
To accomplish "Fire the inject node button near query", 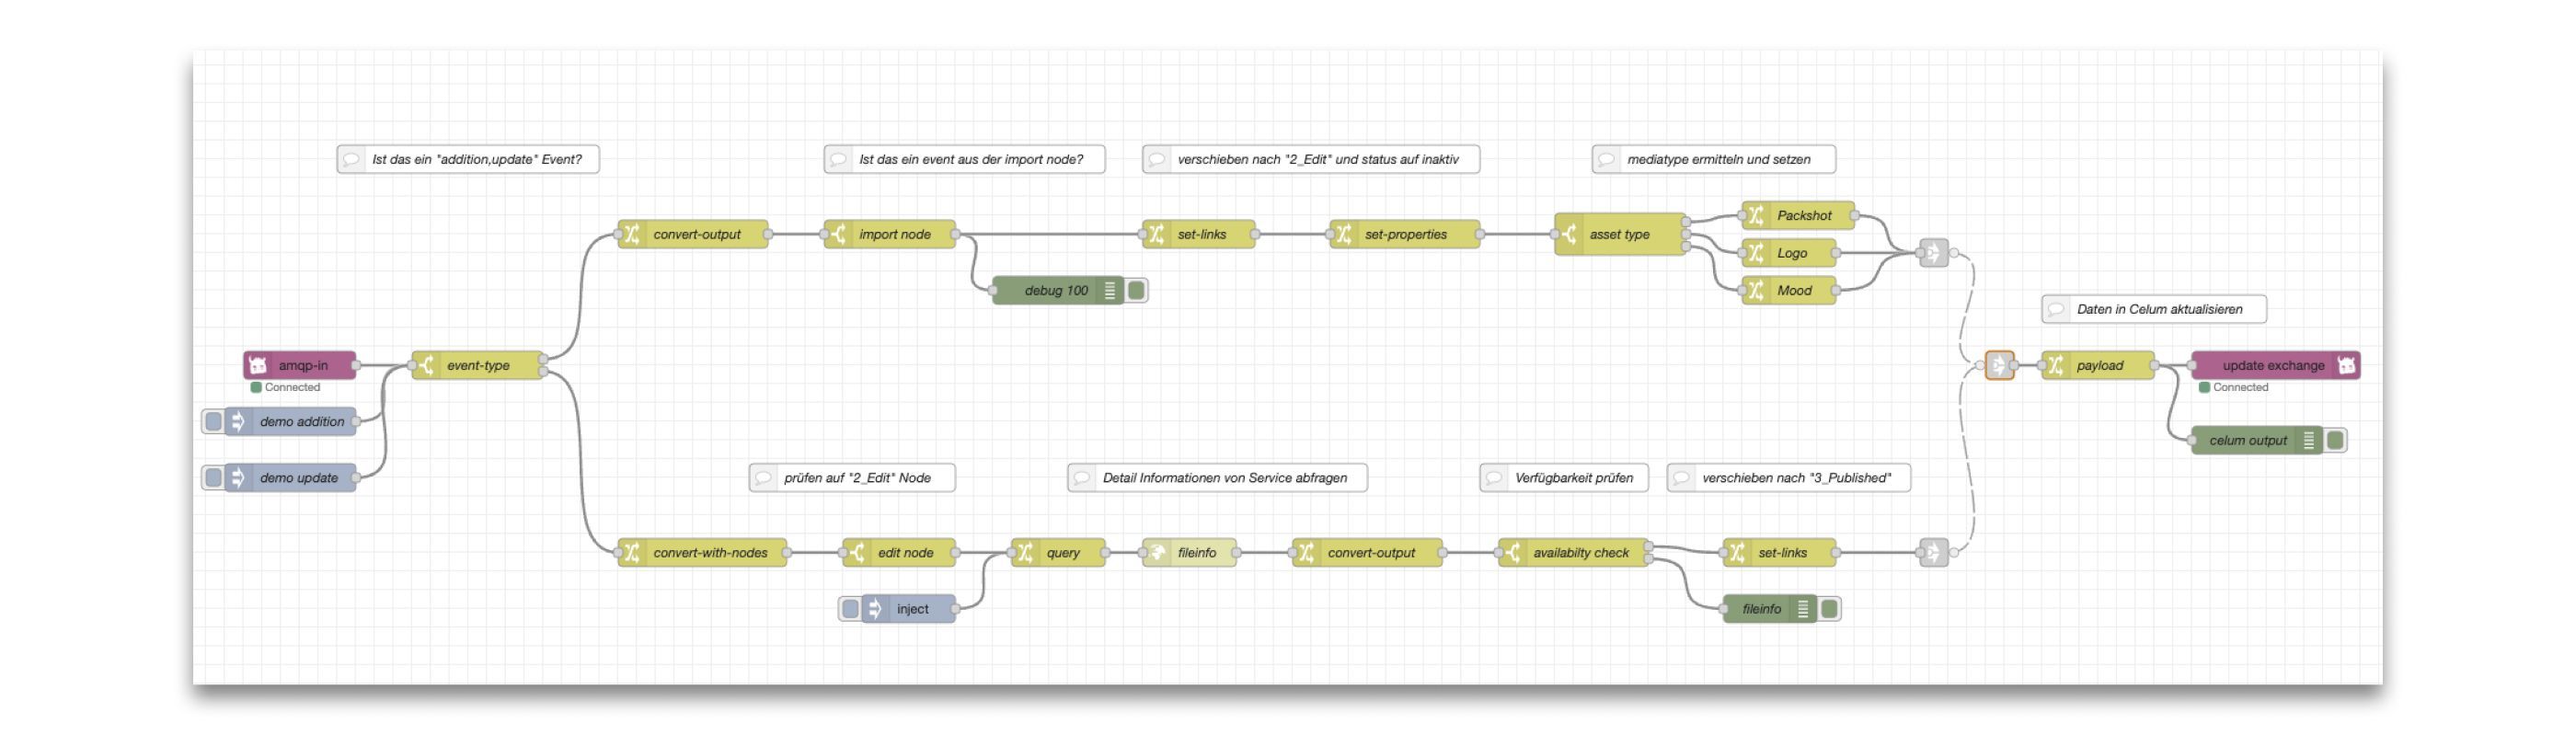I will click(850, 608).
